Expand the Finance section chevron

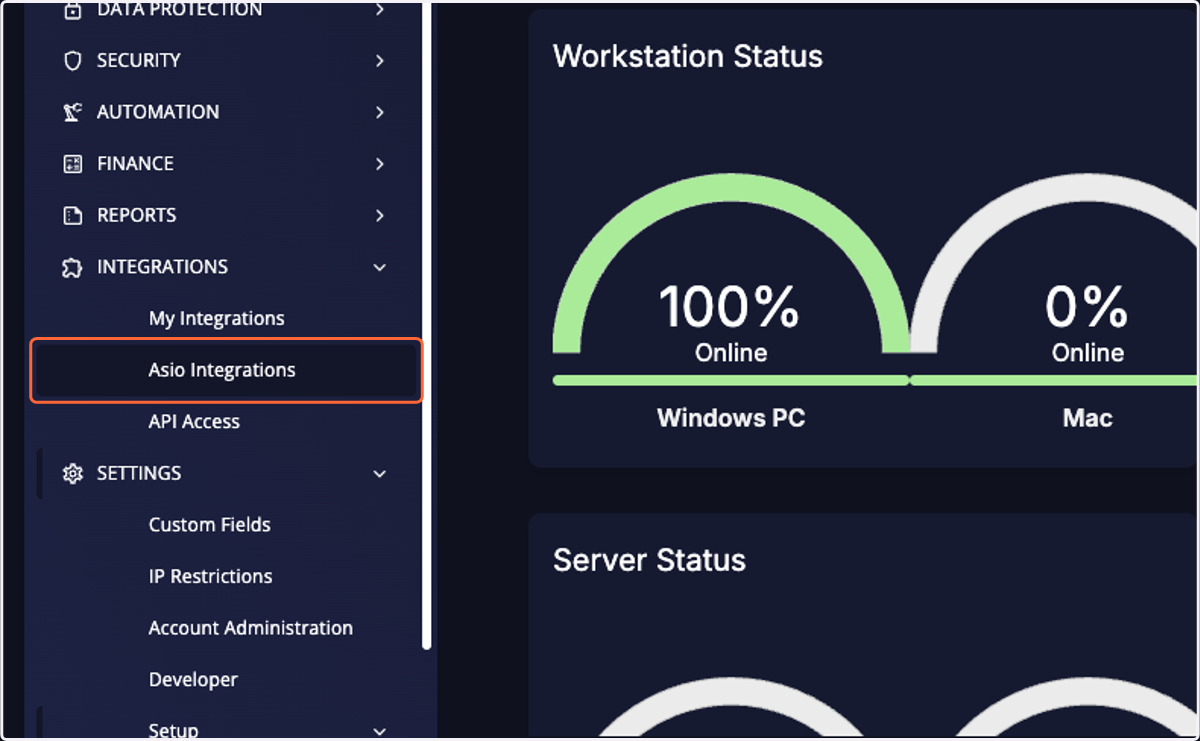380,164
